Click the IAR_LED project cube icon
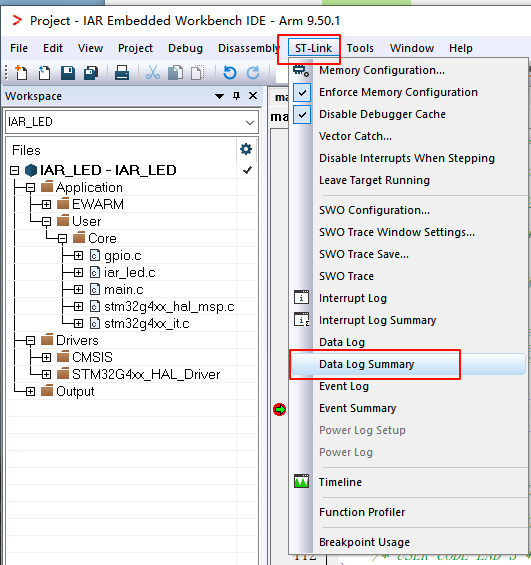This screenshot has width=531, height=565. pyautogui.click(x=31, y=170)
